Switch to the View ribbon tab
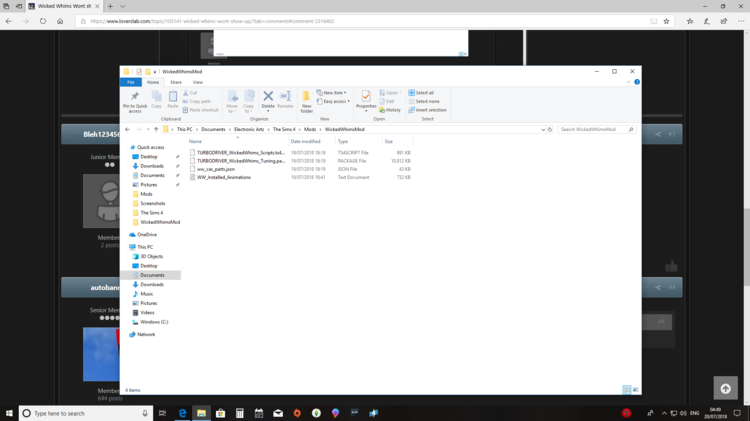 [198, 82]
